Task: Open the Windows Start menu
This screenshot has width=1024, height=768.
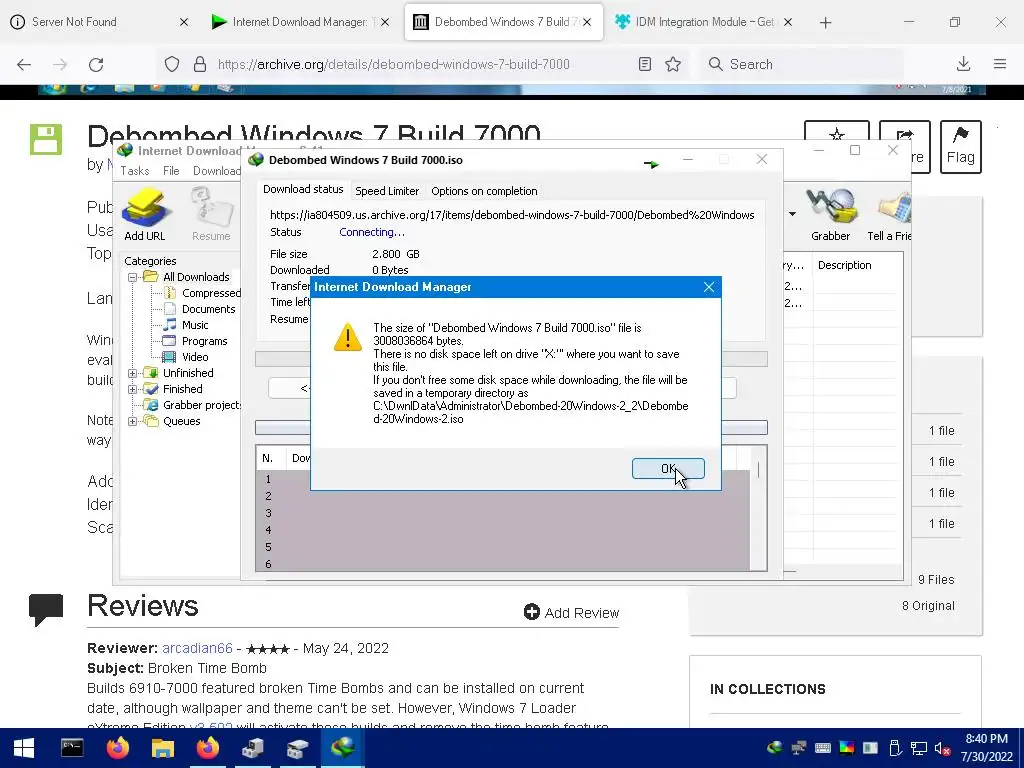Action: 24,748
